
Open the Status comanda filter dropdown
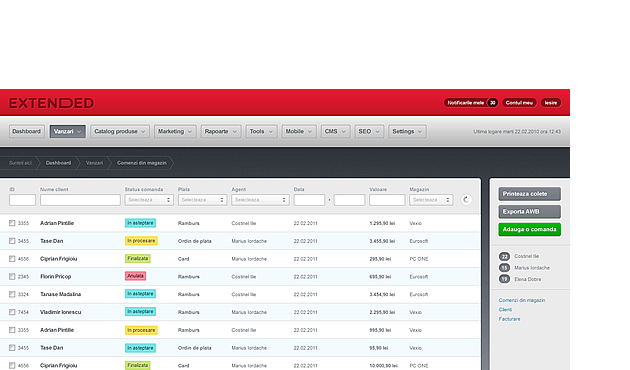[149, 200]
